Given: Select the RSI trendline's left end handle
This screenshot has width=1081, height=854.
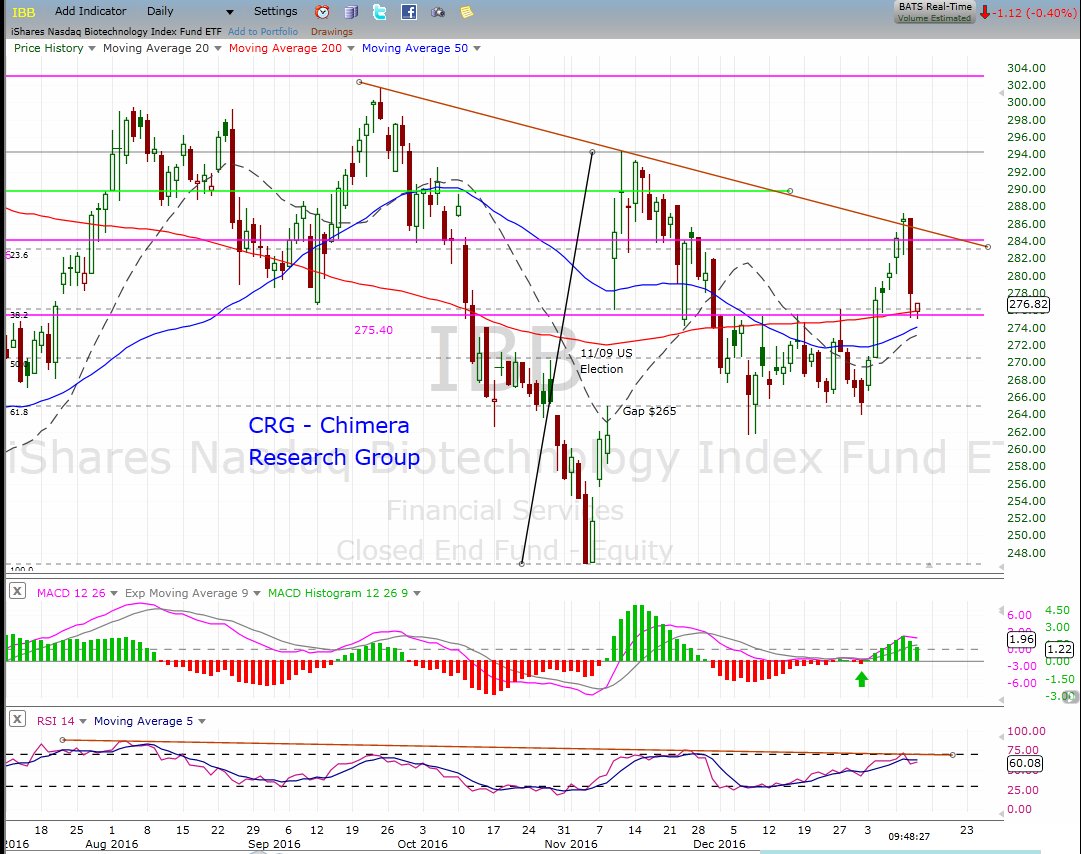Looking at the screenshot, I should coord(63,740).
